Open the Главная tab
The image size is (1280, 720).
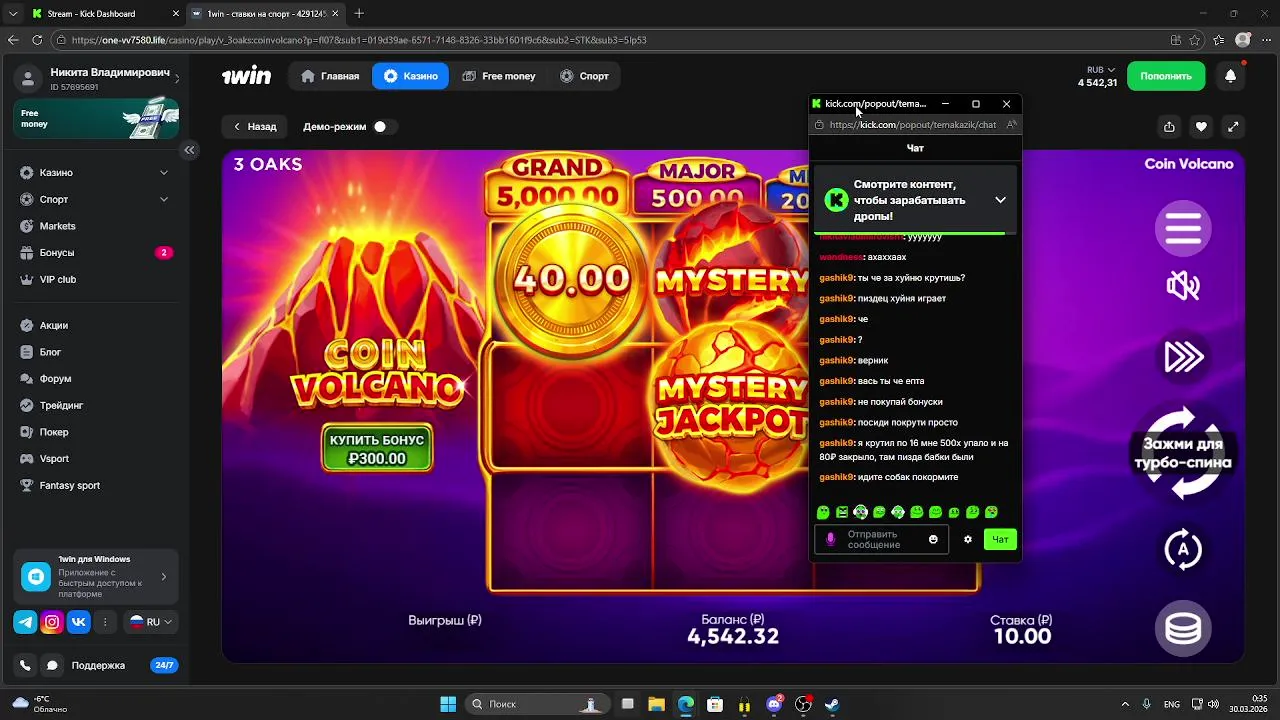[330, 76]
